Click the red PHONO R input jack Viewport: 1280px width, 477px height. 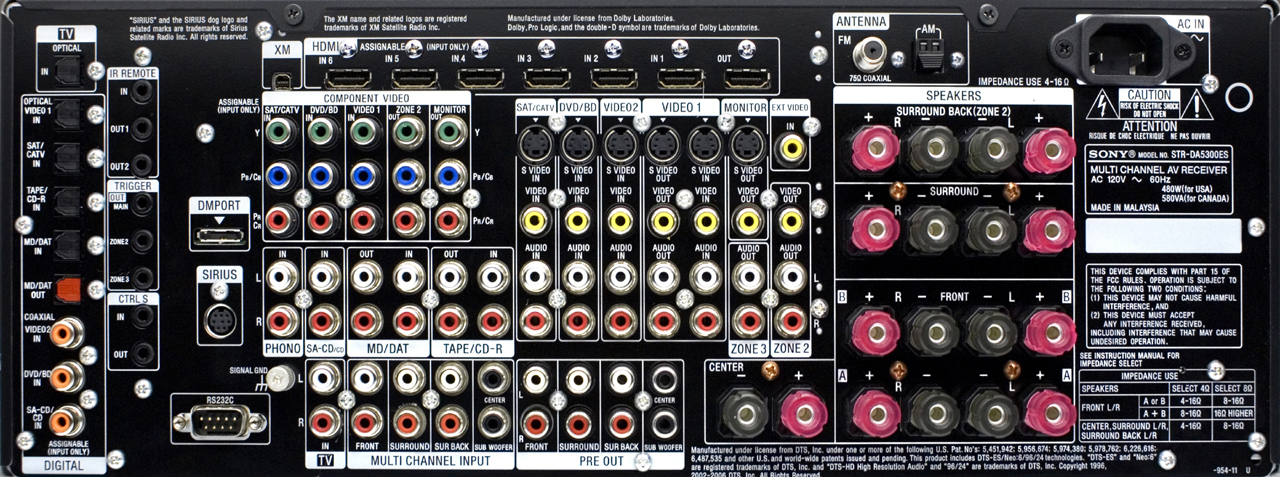282,320
